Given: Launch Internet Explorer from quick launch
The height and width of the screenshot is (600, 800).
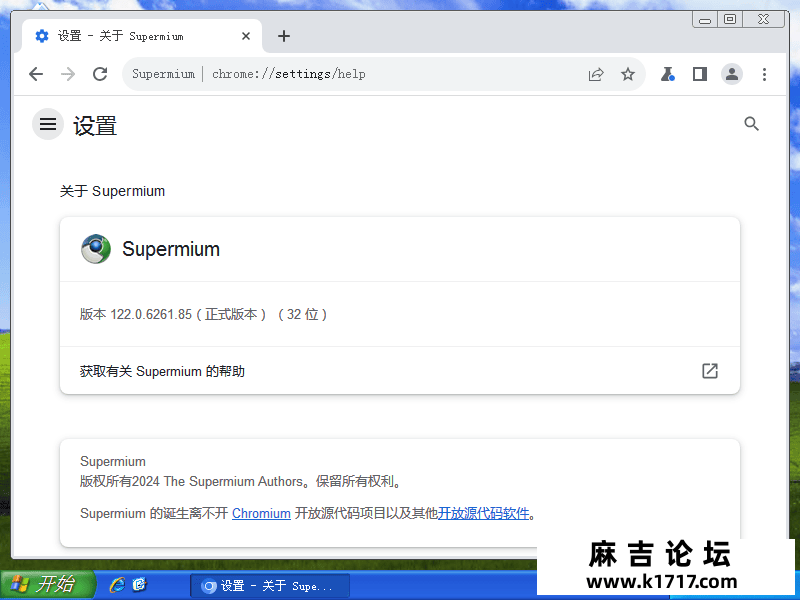Looking at the screenshot, I should [x=117, y=585].
